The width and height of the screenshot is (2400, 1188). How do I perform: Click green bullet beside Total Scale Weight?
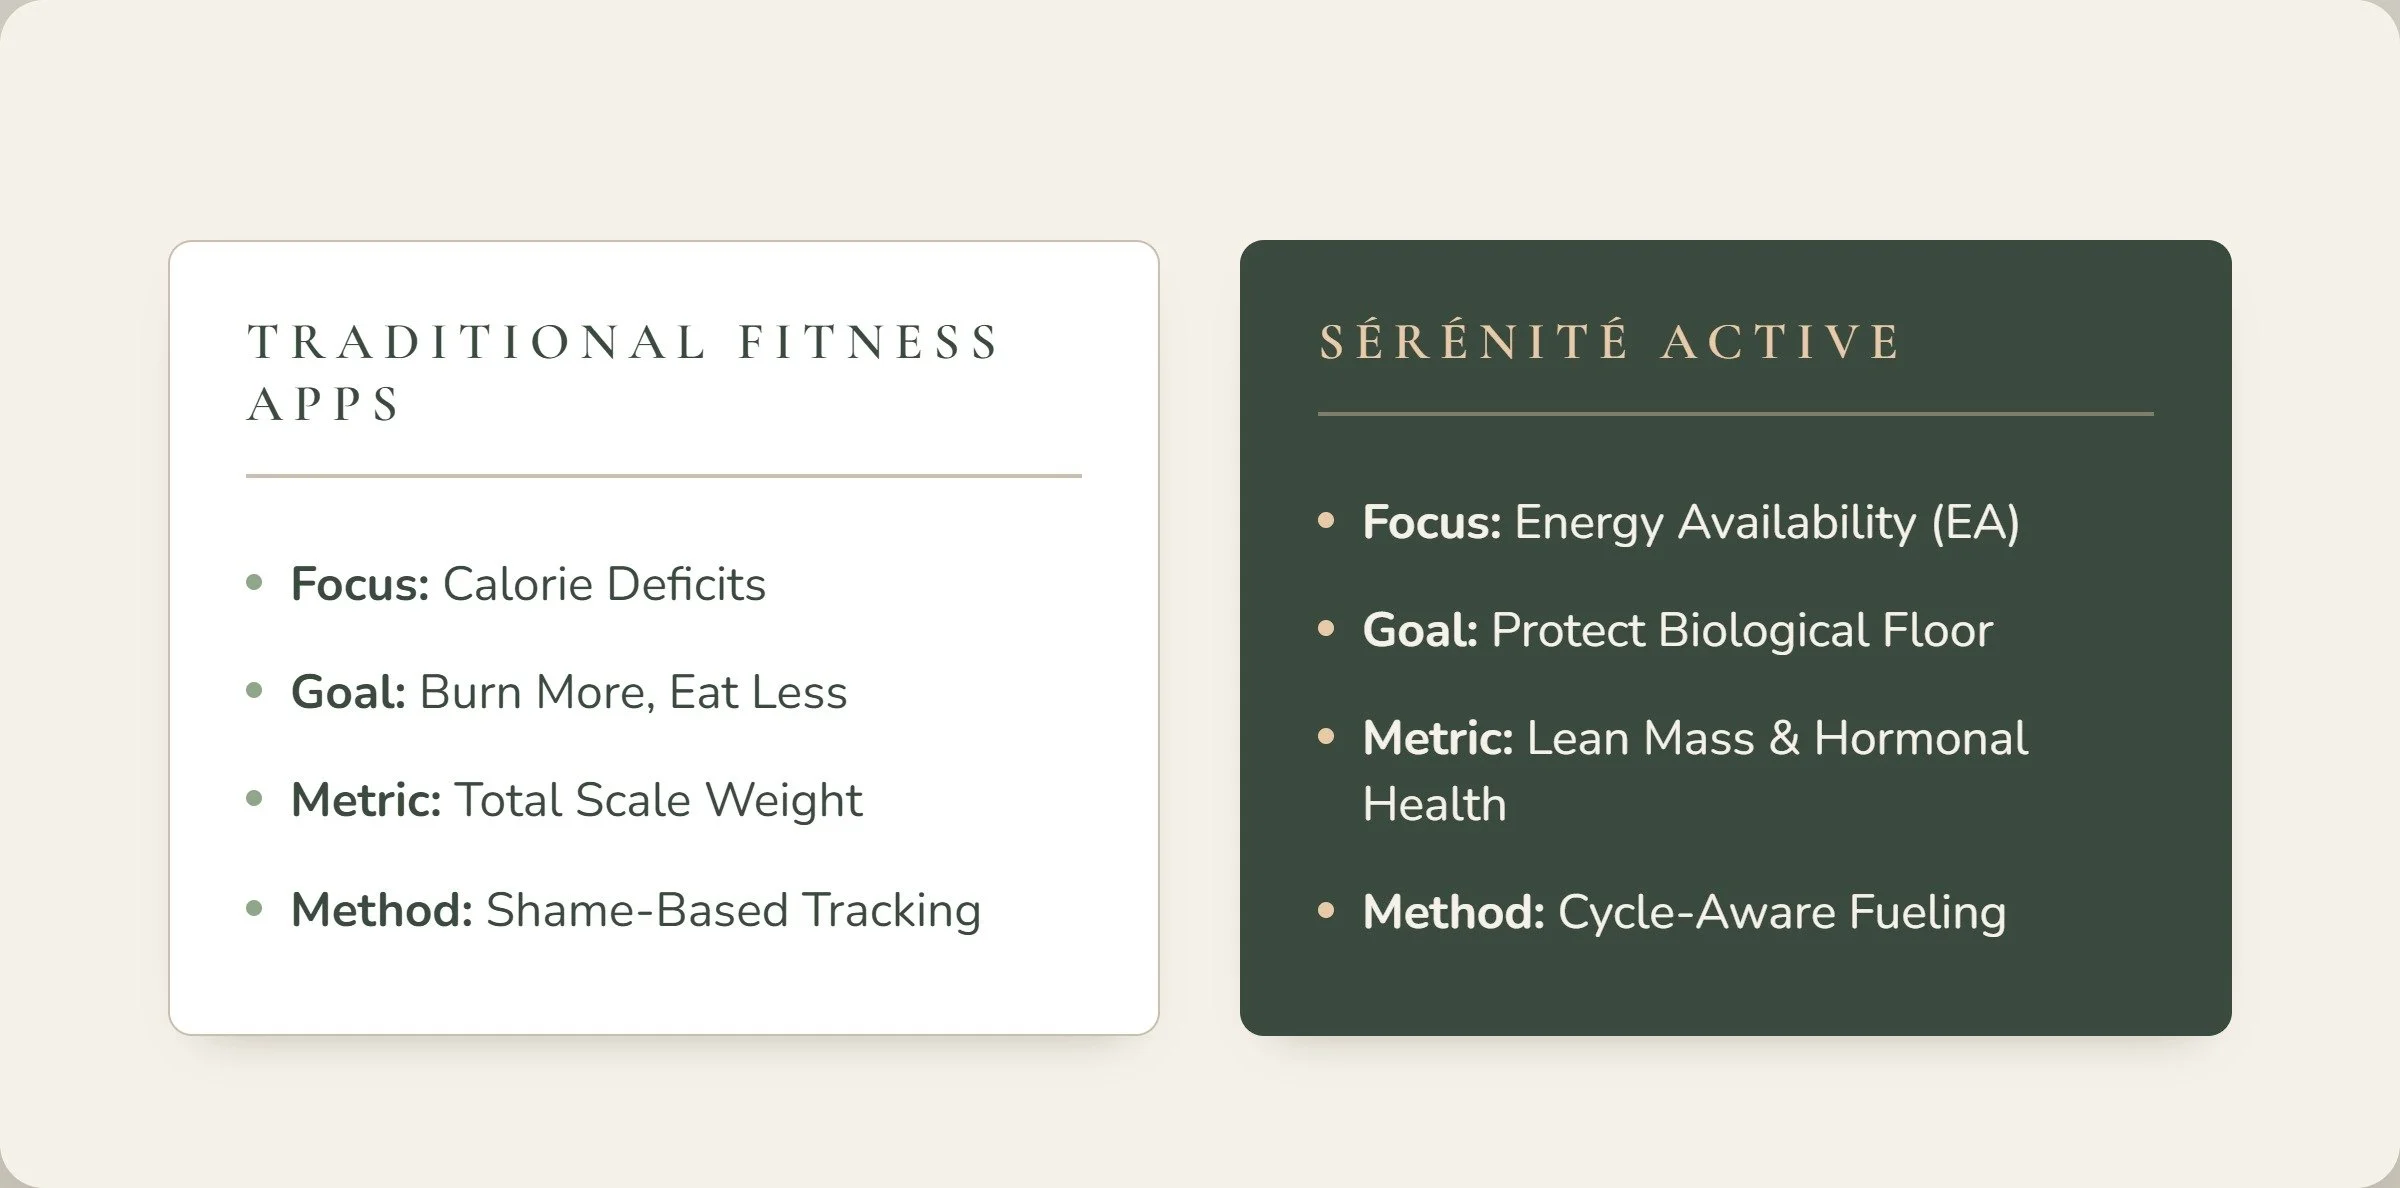254,798
